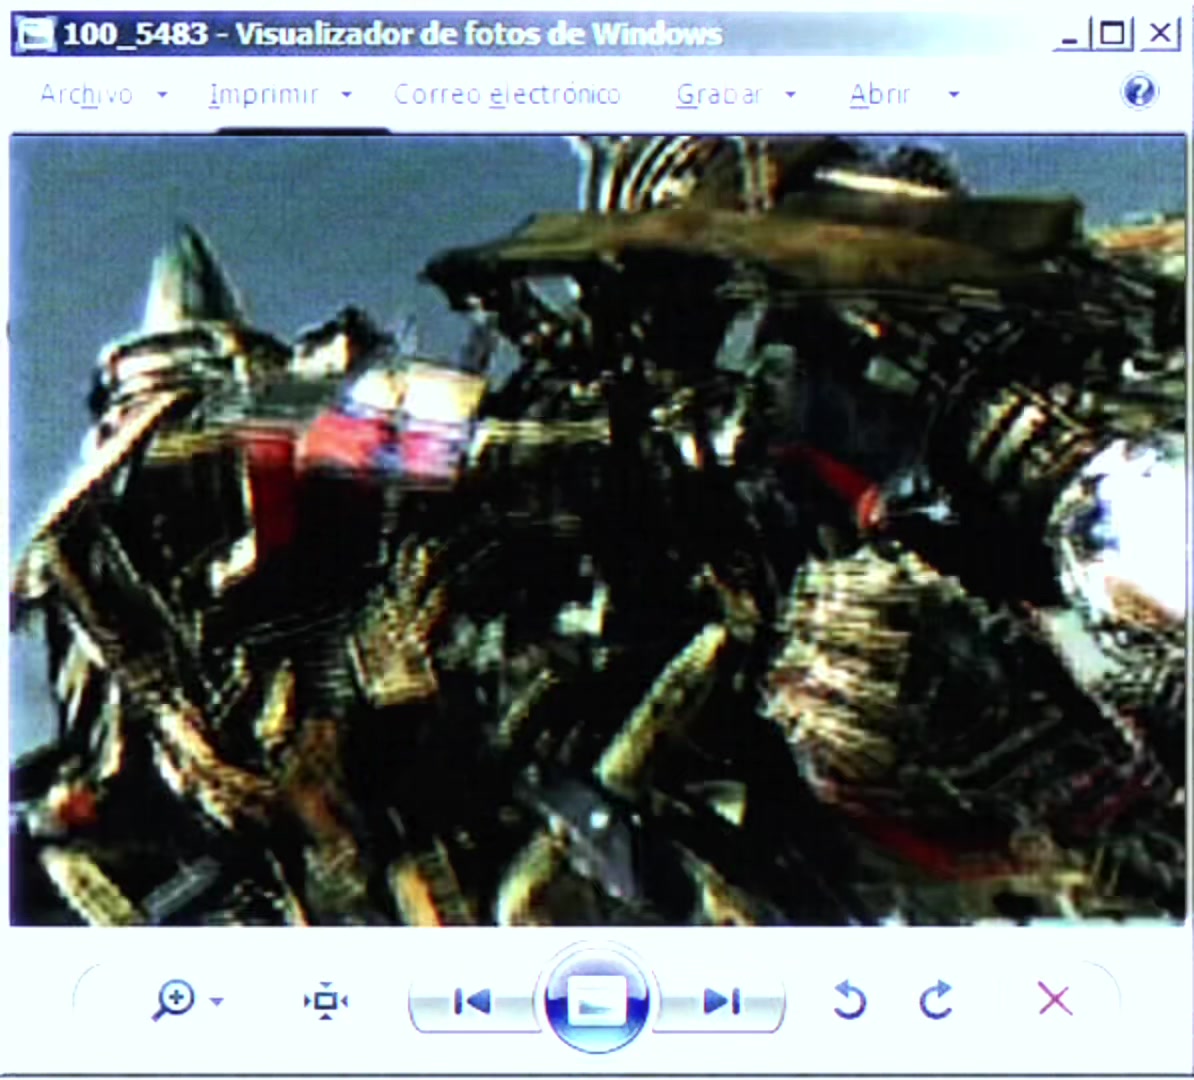Open the zoom level dropdown arrow
The image size is (1194, 1080).
(x=217, y=1002)
